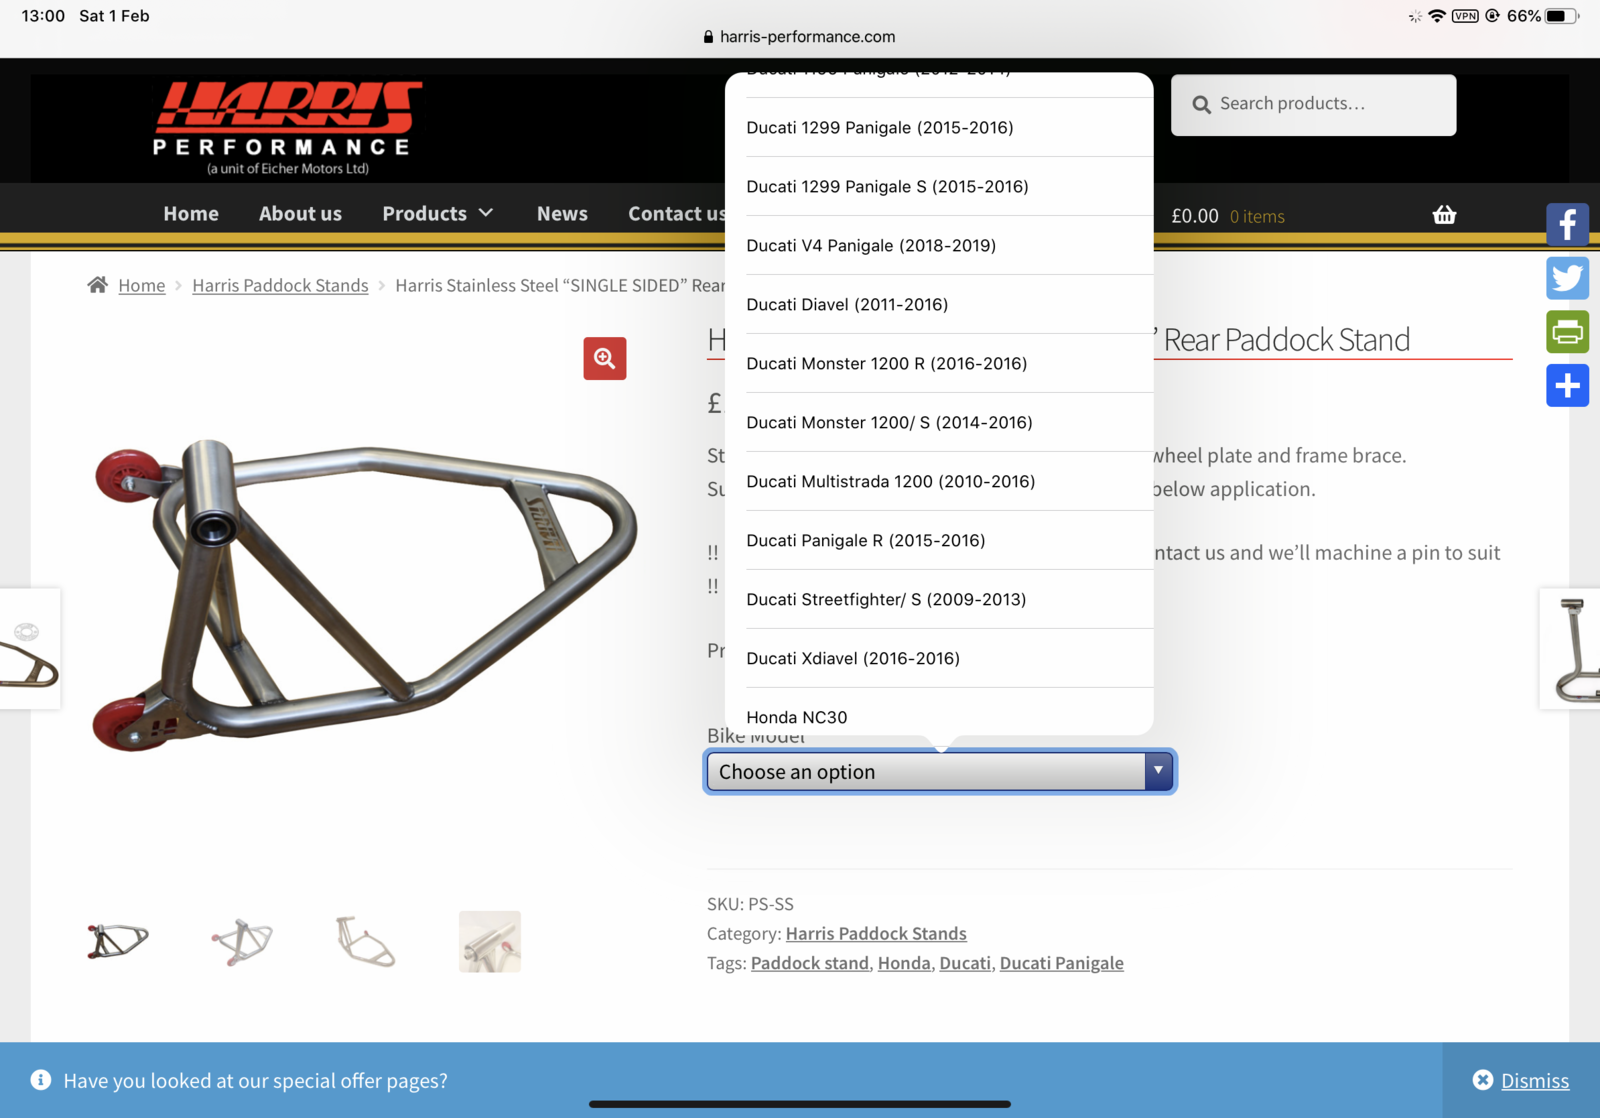Image resolution: width=1600 pixels, height=1118 pixels.
Task: Click the Twitter share icon
Action: 1567,278
